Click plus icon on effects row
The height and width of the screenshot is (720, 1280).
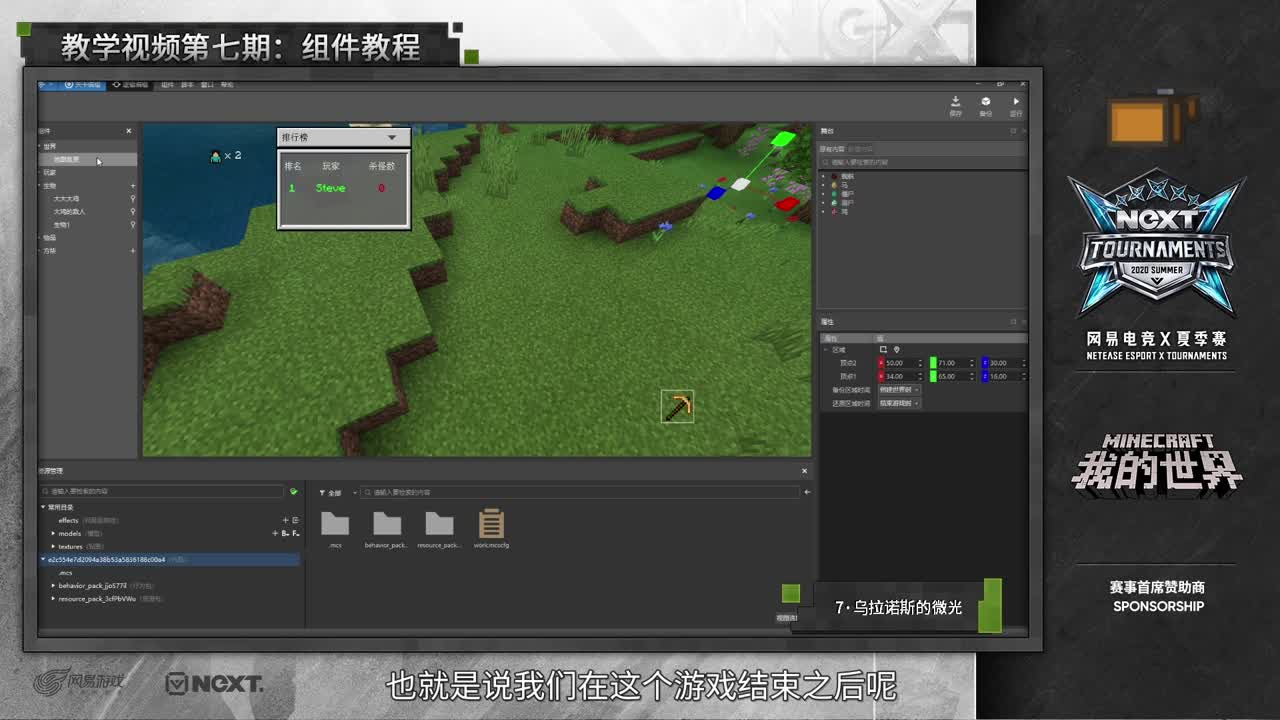pos(285,520)
